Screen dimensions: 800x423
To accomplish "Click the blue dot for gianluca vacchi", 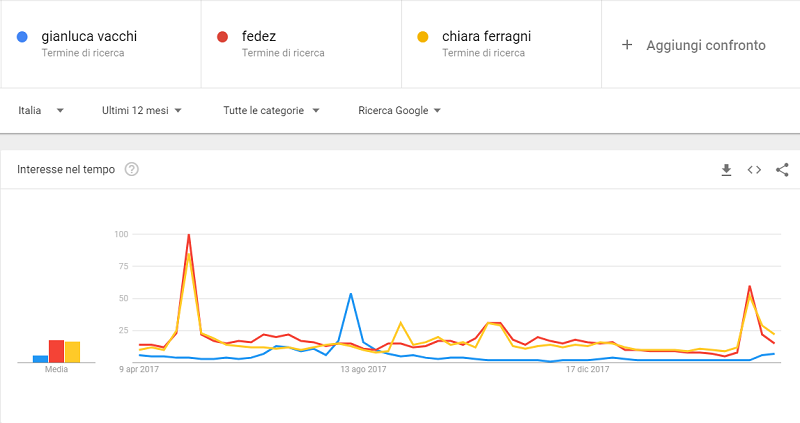I will coord(22,37).
